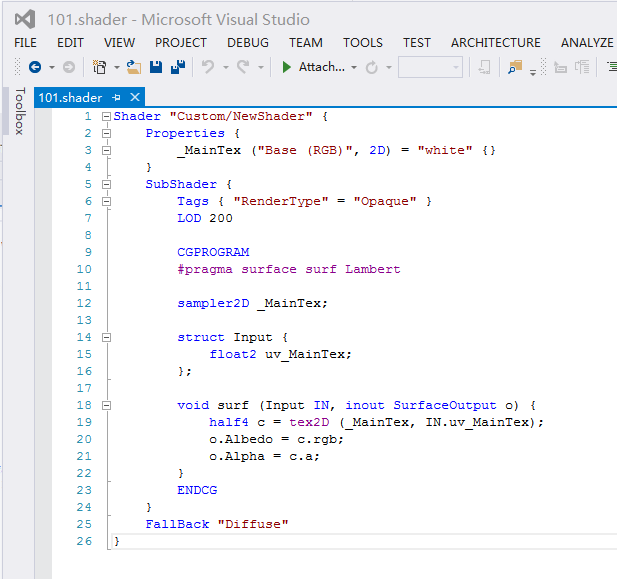Collapse the Shader block on line 1
Image resolution: width=617 pixels, height=579 pixels.
106,117
